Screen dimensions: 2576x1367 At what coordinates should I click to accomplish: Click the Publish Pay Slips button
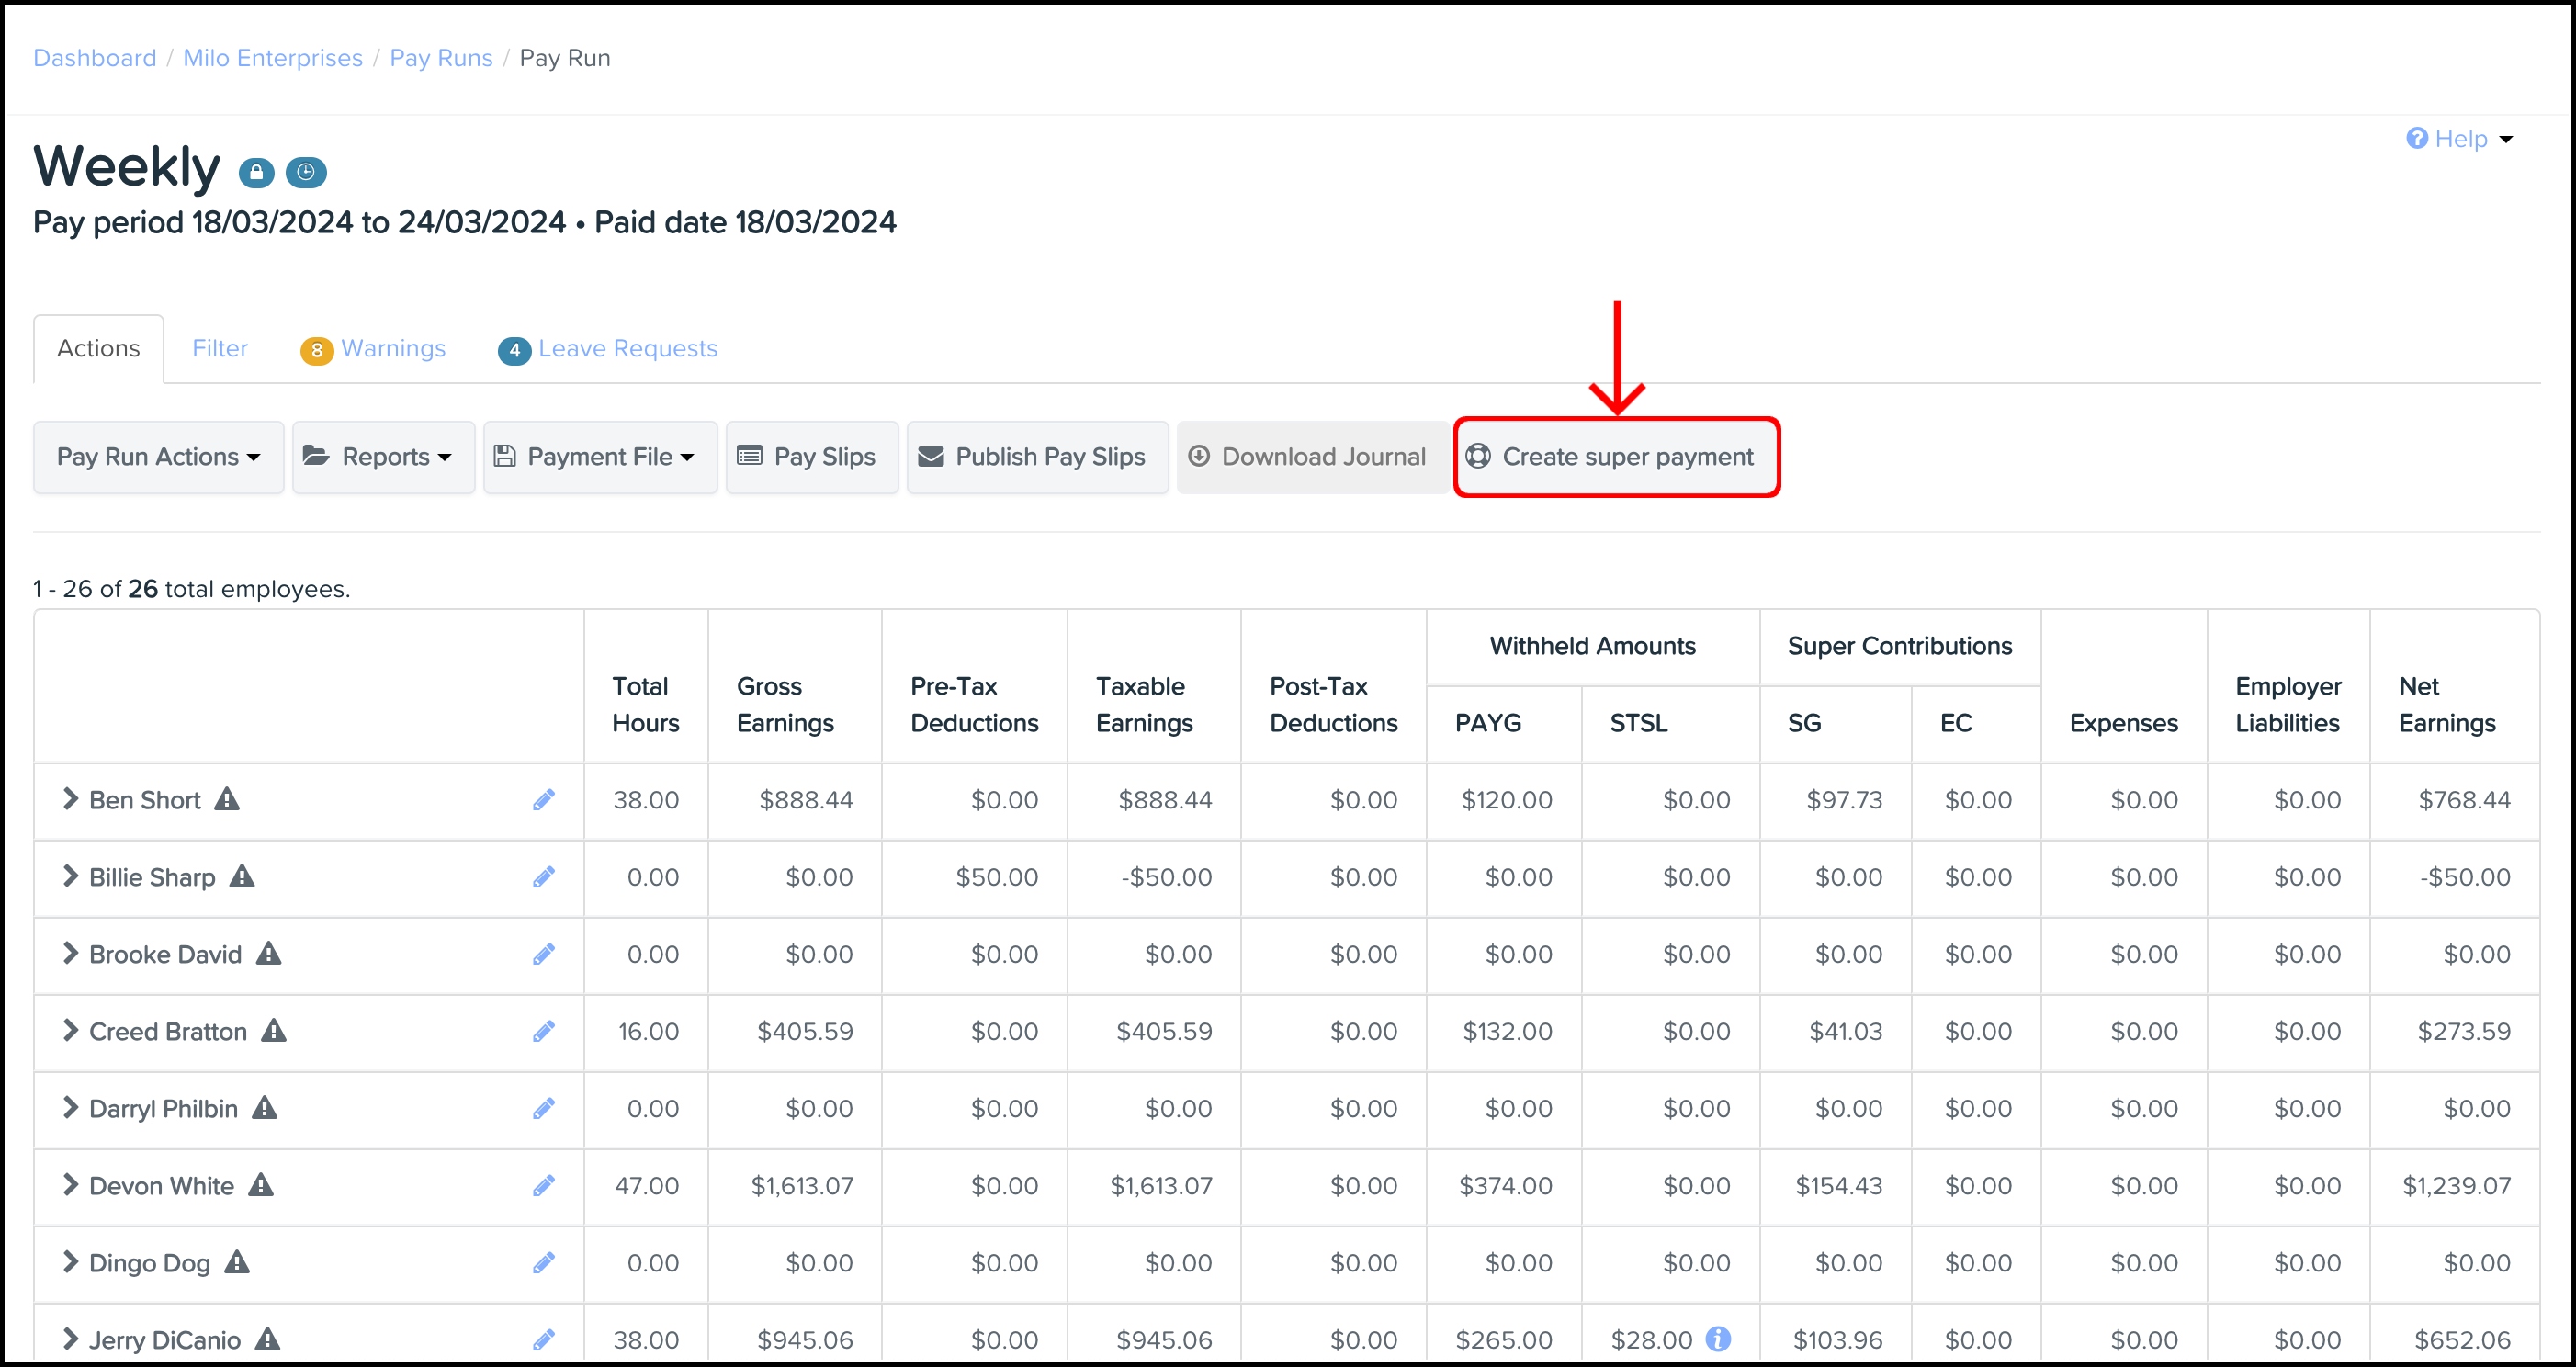pos(1036,457)
